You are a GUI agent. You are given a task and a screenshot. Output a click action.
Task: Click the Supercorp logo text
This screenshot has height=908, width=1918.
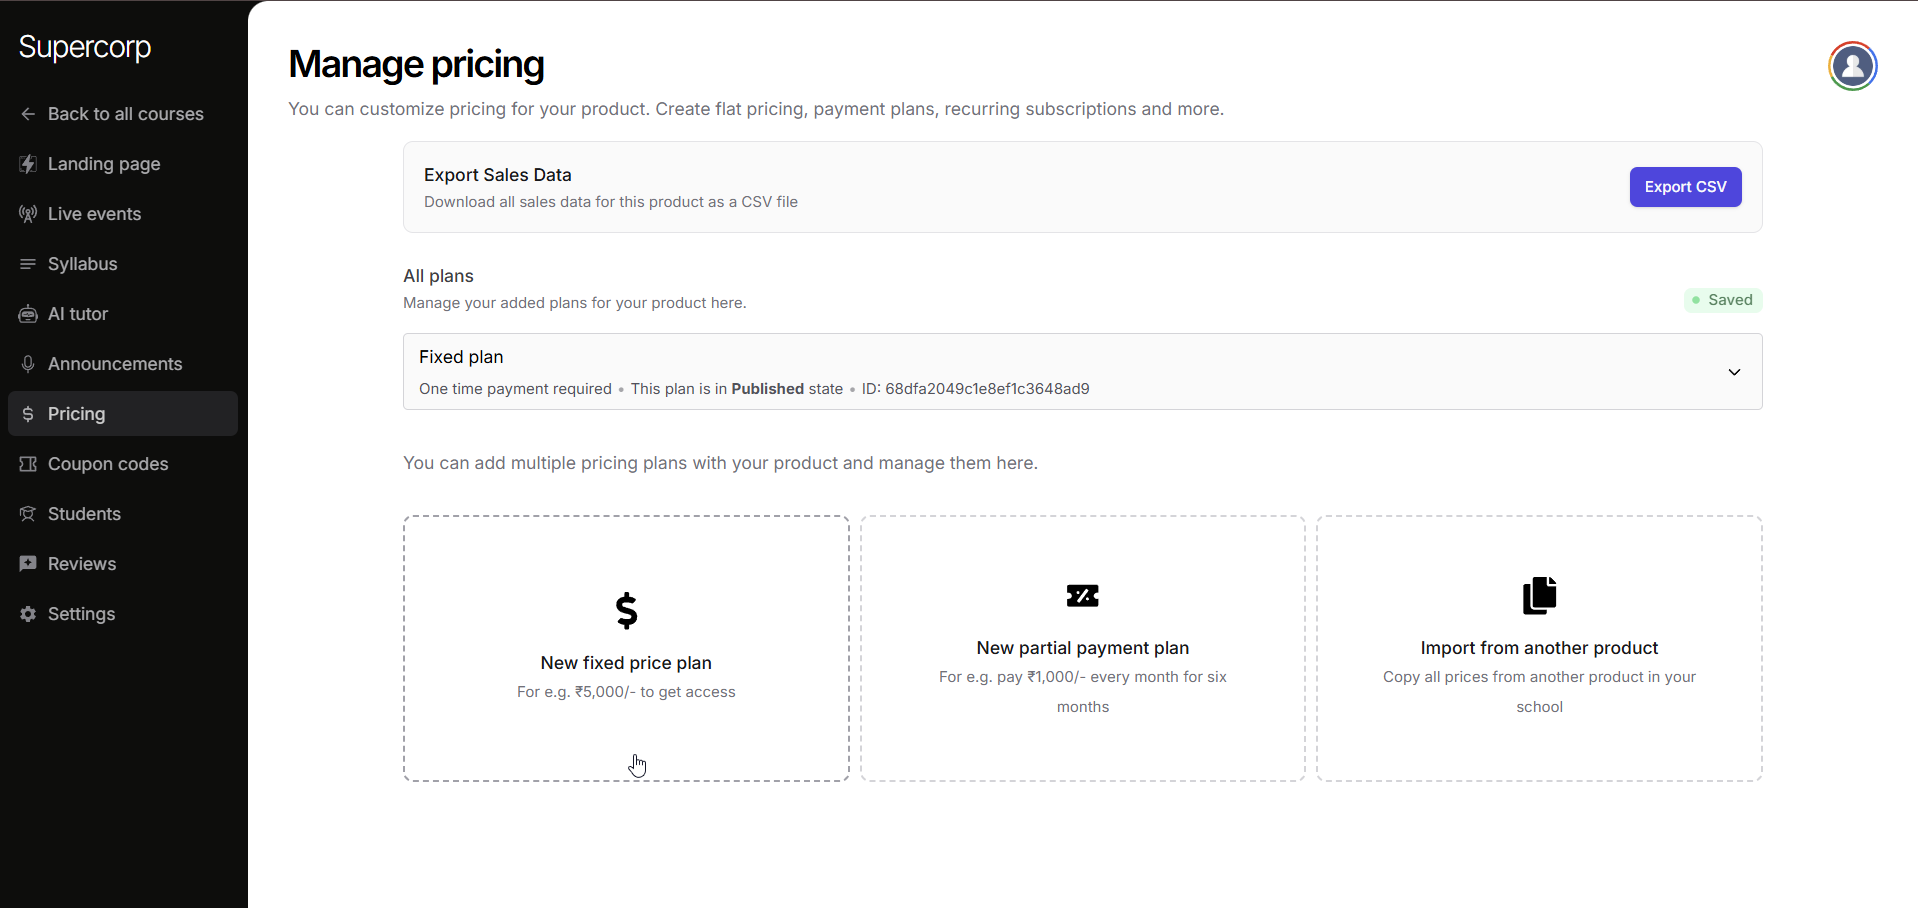coord(85,47)
